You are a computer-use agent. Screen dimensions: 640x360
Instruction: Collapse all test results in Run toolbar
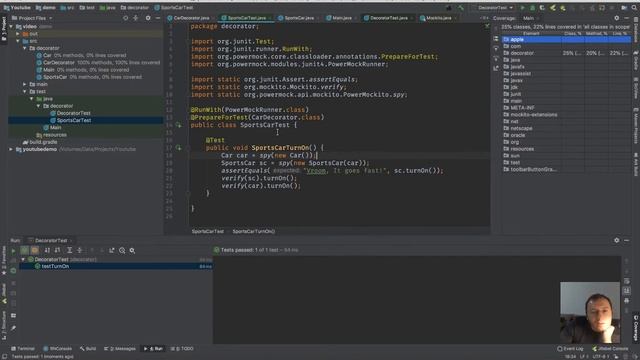pos(80,251)
